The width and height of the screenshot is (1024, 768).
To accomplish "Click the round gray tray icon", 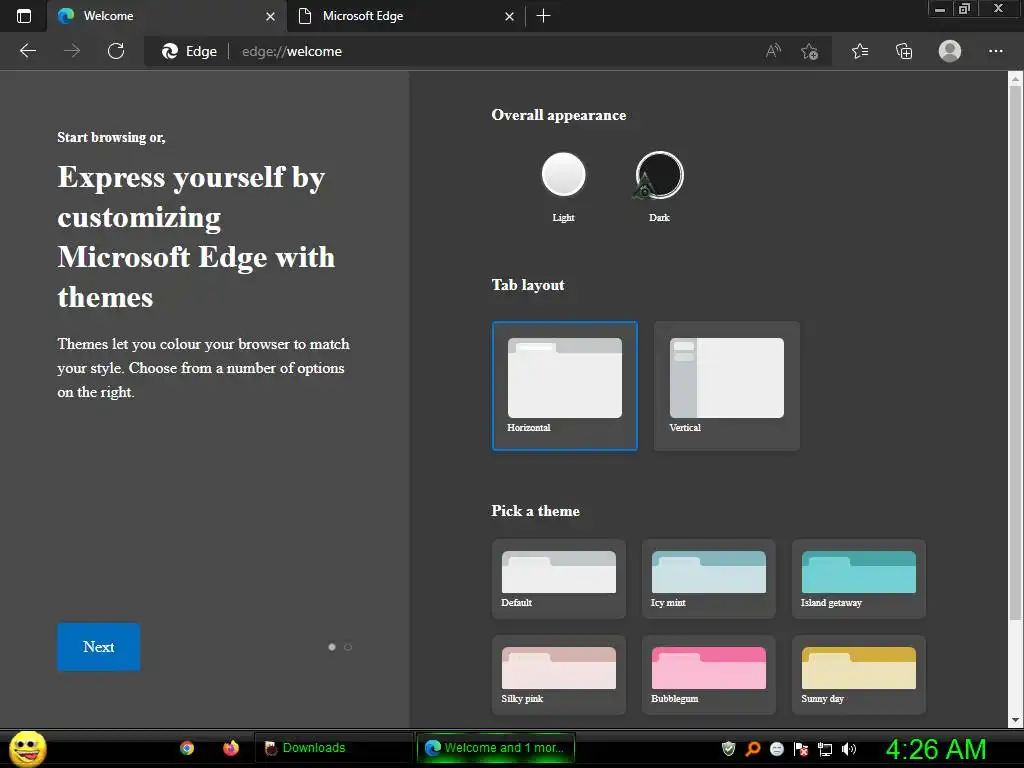I will [776, 748].
